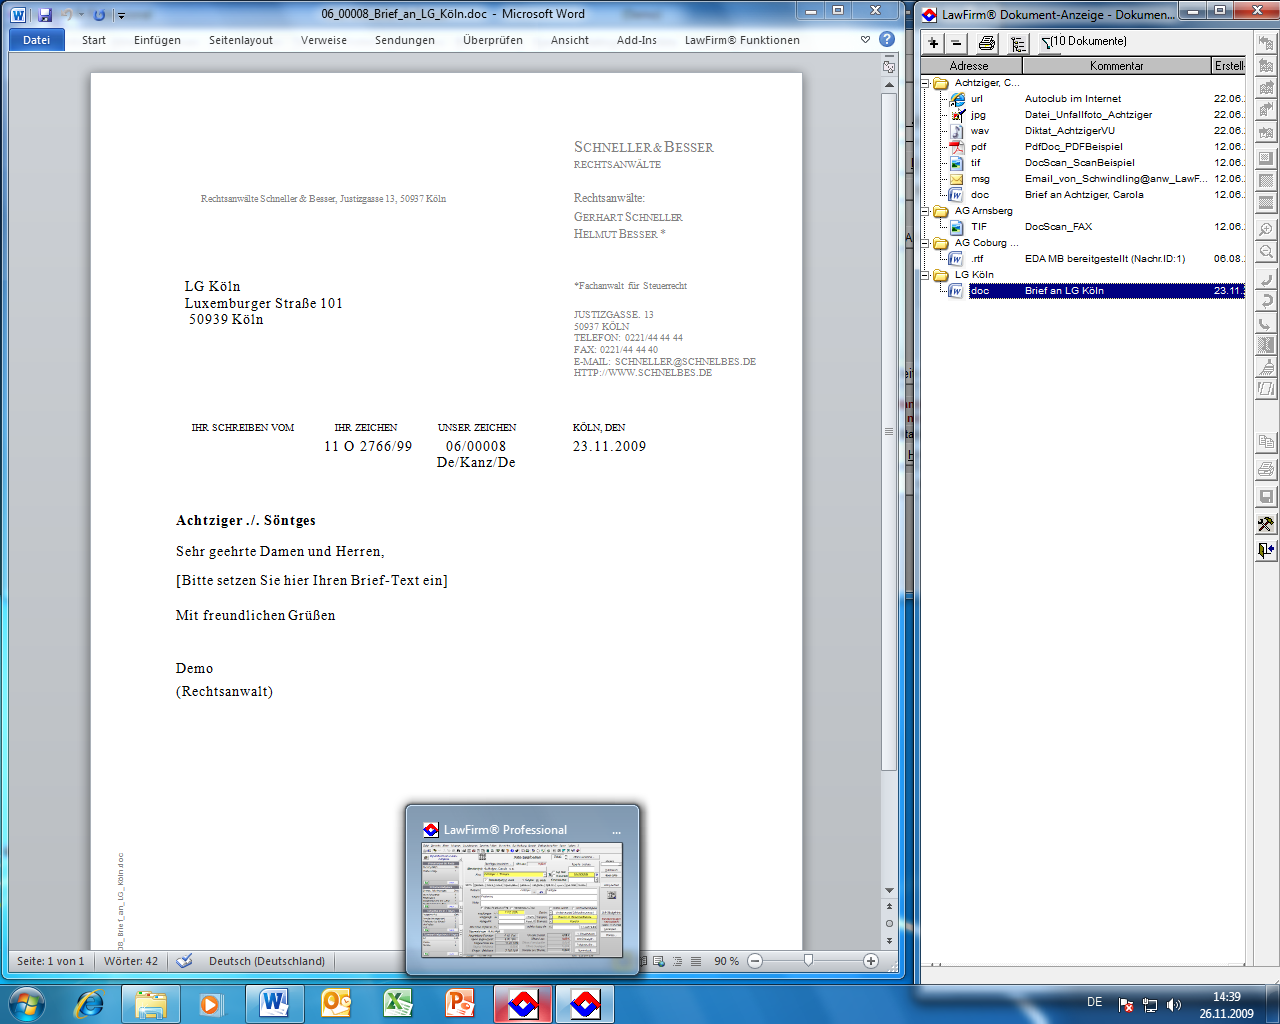This screenshot has width=1280, height=1024.
Task: Collapse the LG Köln folder node
Action: pos(926,275)
